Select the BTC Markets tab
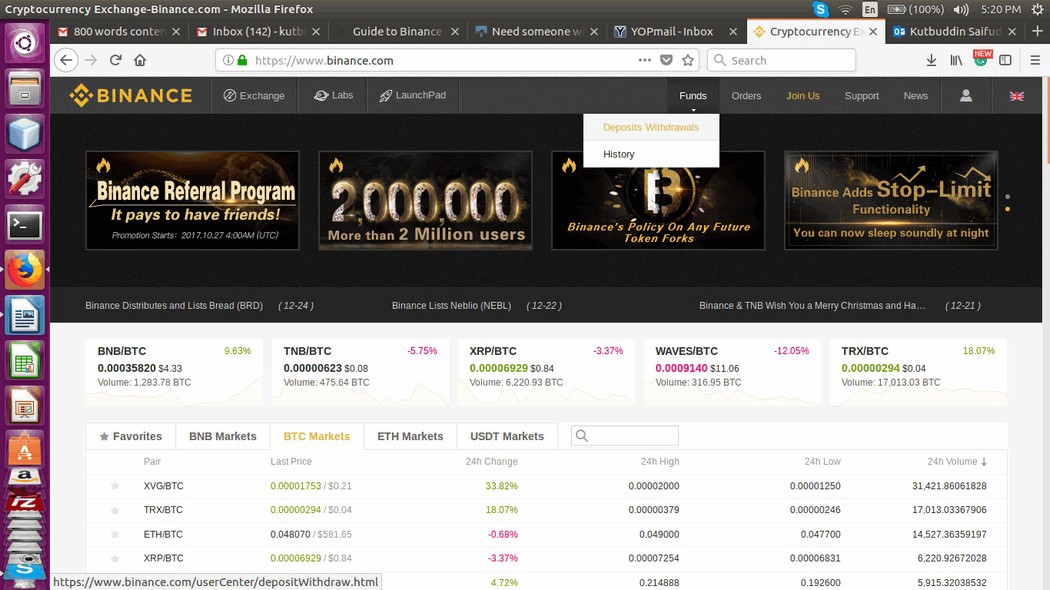This screenshot has width=1050, height=590. click(317, 436)
